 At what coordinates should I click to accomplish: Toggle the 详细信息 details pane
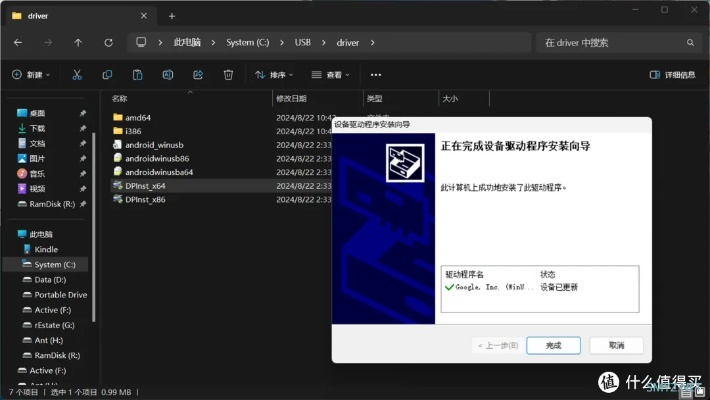(672, 75)
